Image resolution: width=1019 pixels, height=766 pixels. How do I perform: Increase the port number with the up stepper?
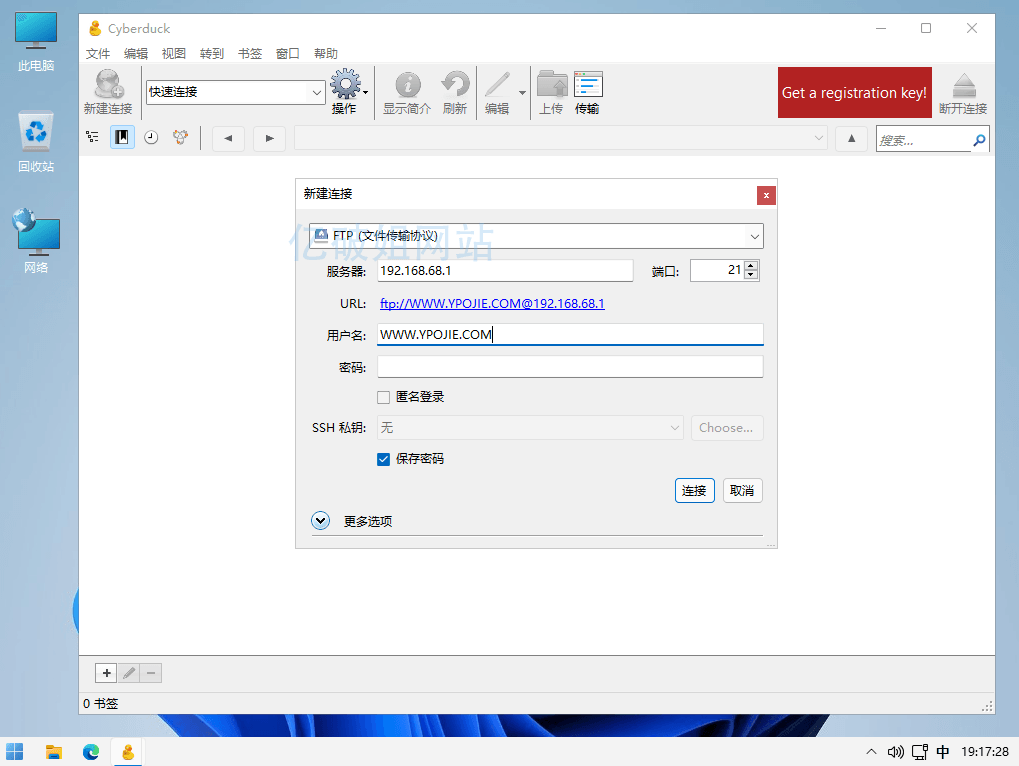[752, 266]
